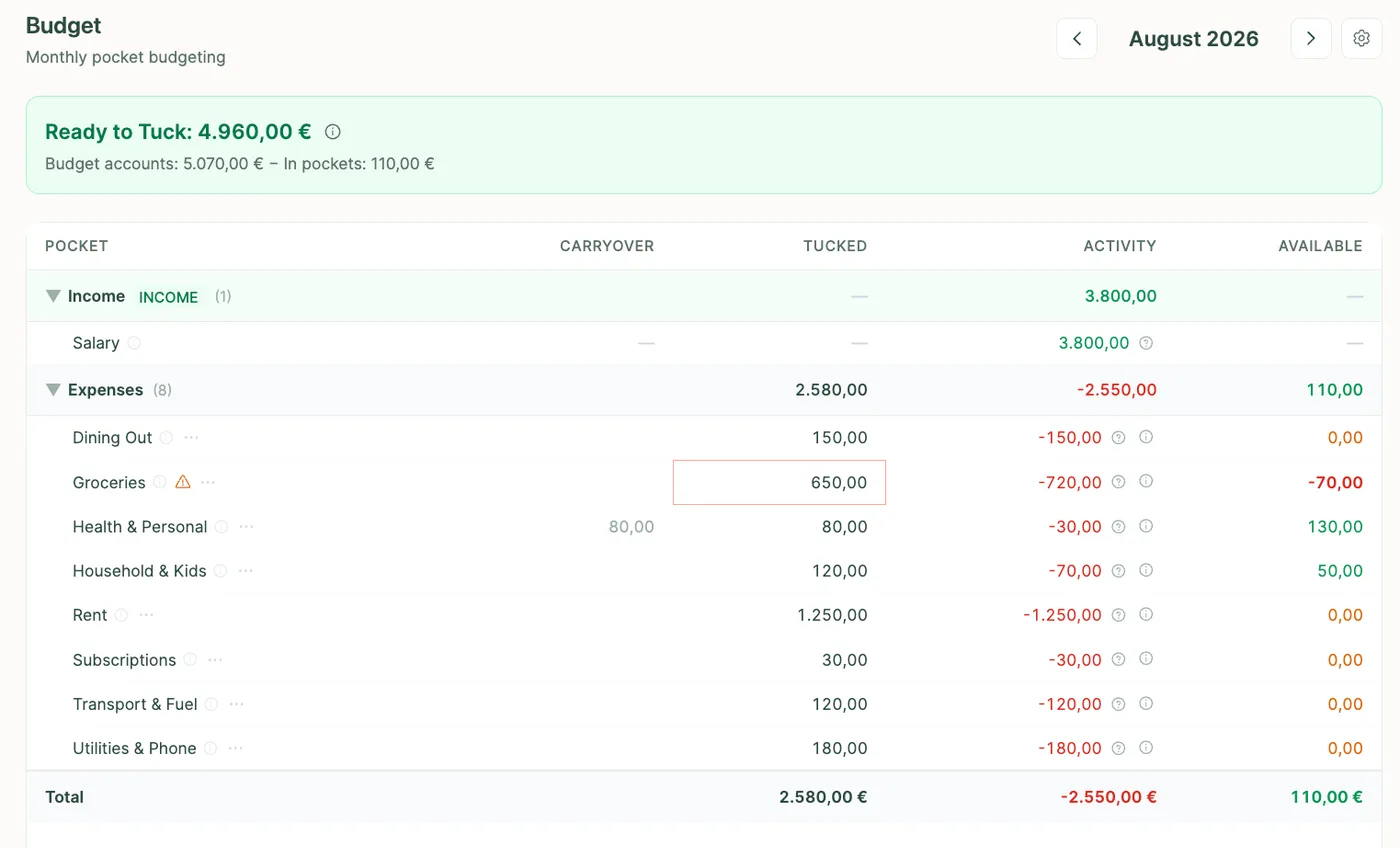1400x848 pixels.
Task: Click Groceries available amount -70,00
Action: click(x=1335, y=482)
